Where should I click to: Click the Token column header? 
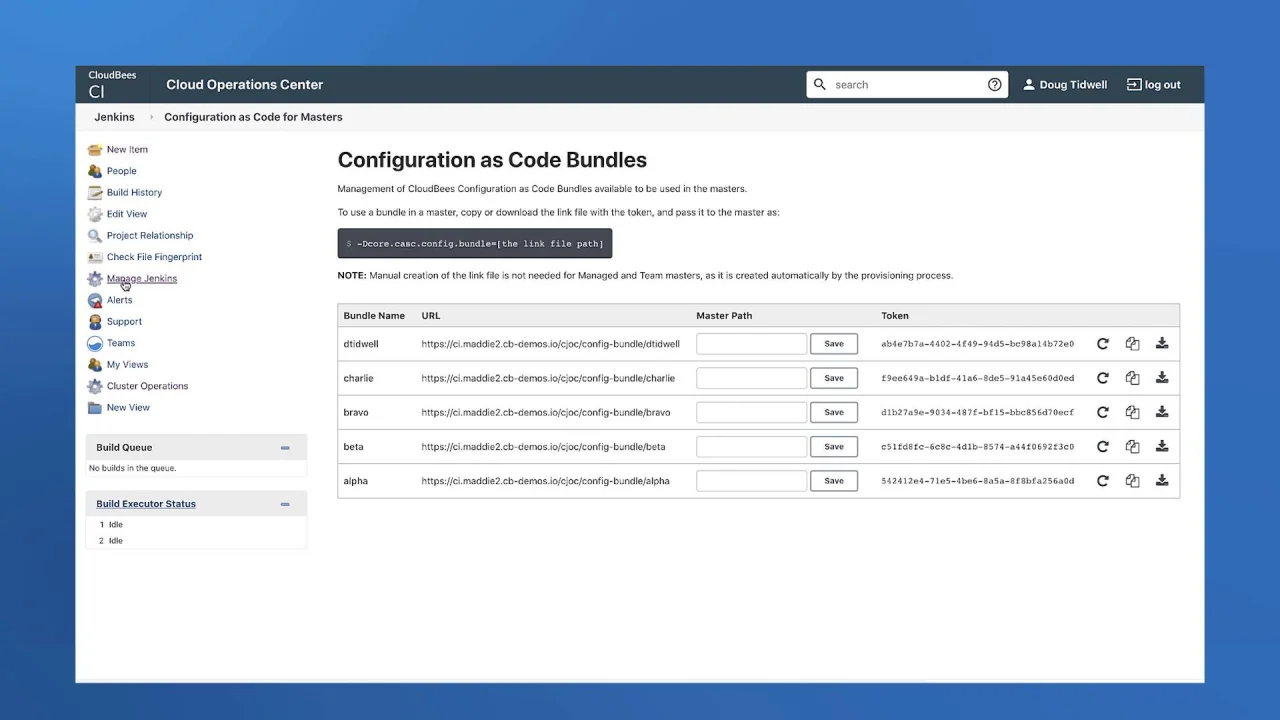[x=895, y=316]
